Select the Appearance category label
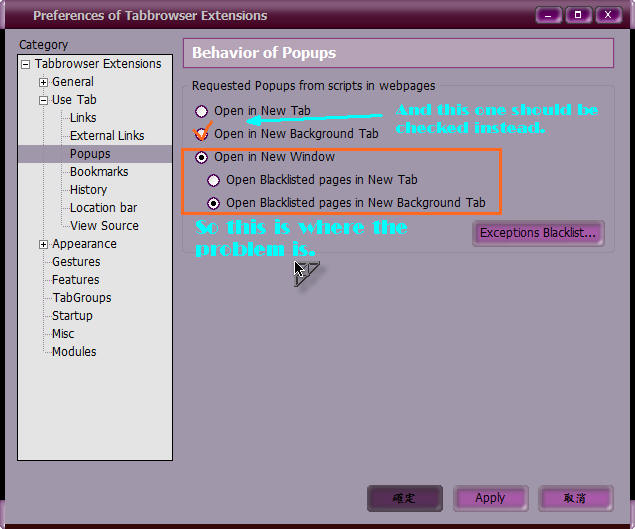The image size is (635, 529). (84, 244)
